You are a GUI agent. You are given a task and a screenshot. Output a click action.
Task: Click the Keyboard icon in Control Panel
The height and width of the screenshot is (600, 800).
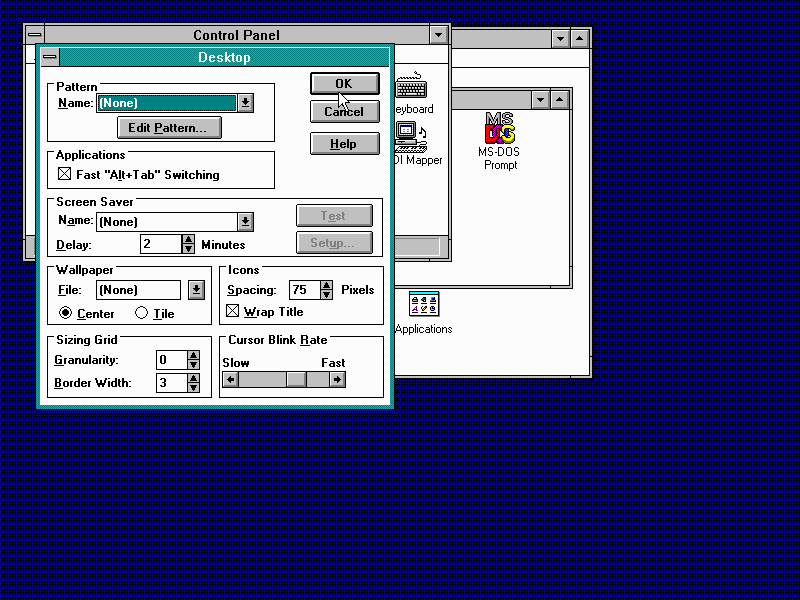coord(411,88)
